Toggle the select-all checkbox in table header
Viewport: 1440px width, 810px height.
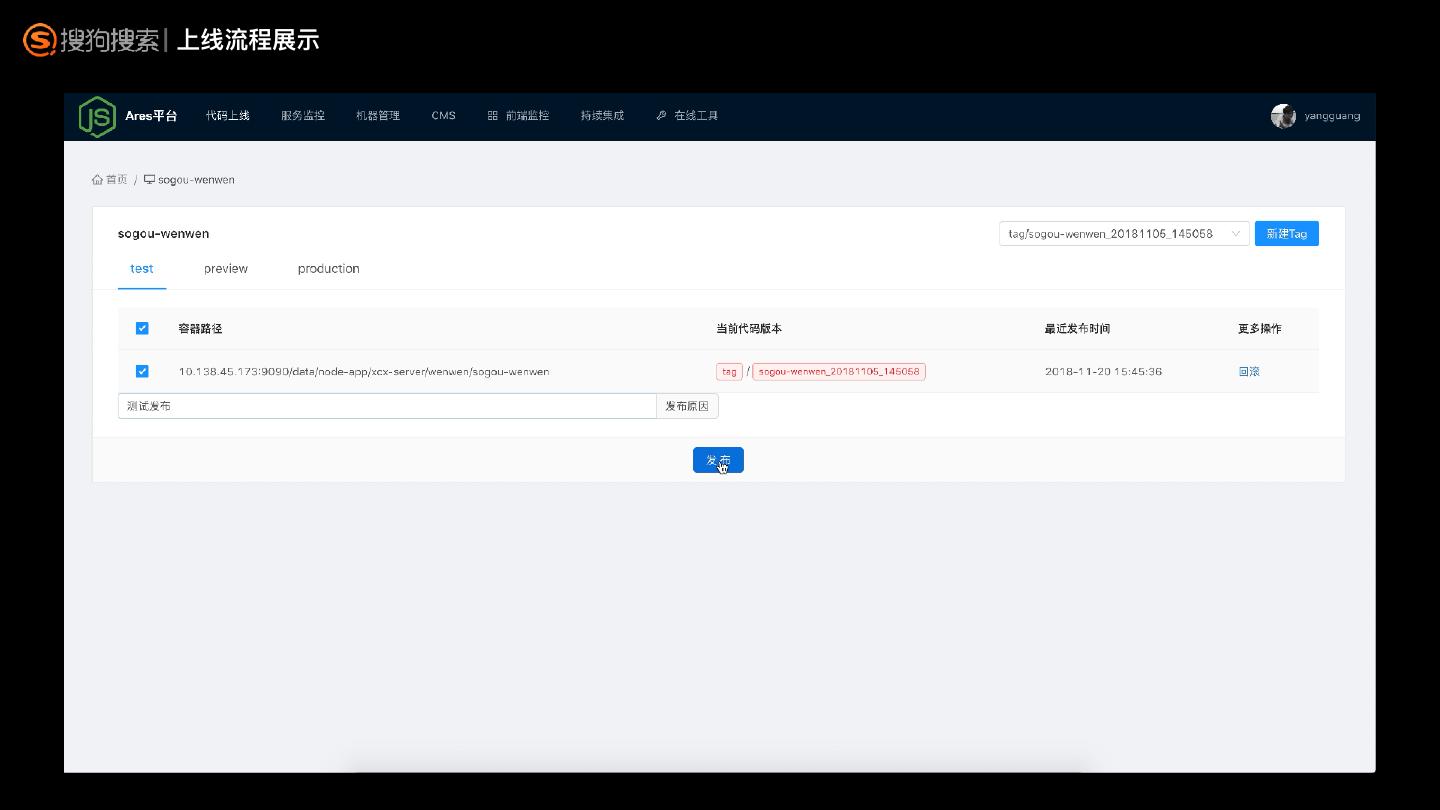click(142, 328)
